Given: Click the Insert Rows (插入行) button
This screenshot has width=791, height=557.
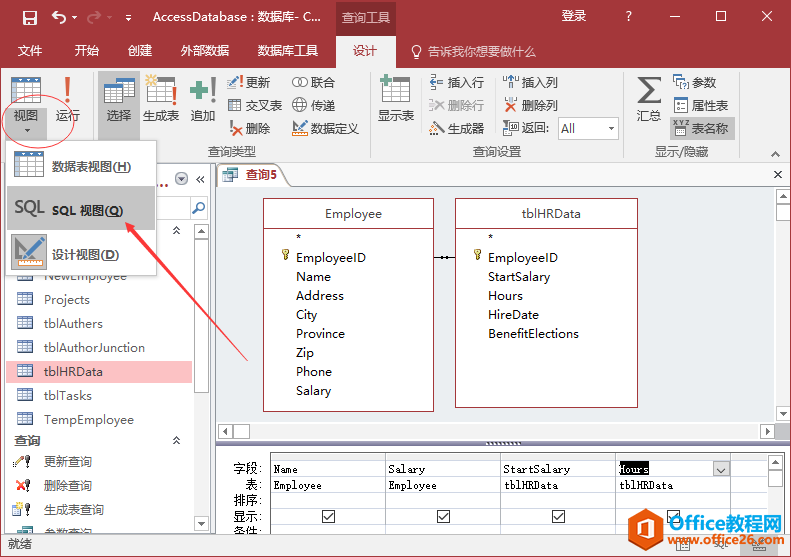Looking at the screenshot, I should pyautogui.click(x=457, y=83).
